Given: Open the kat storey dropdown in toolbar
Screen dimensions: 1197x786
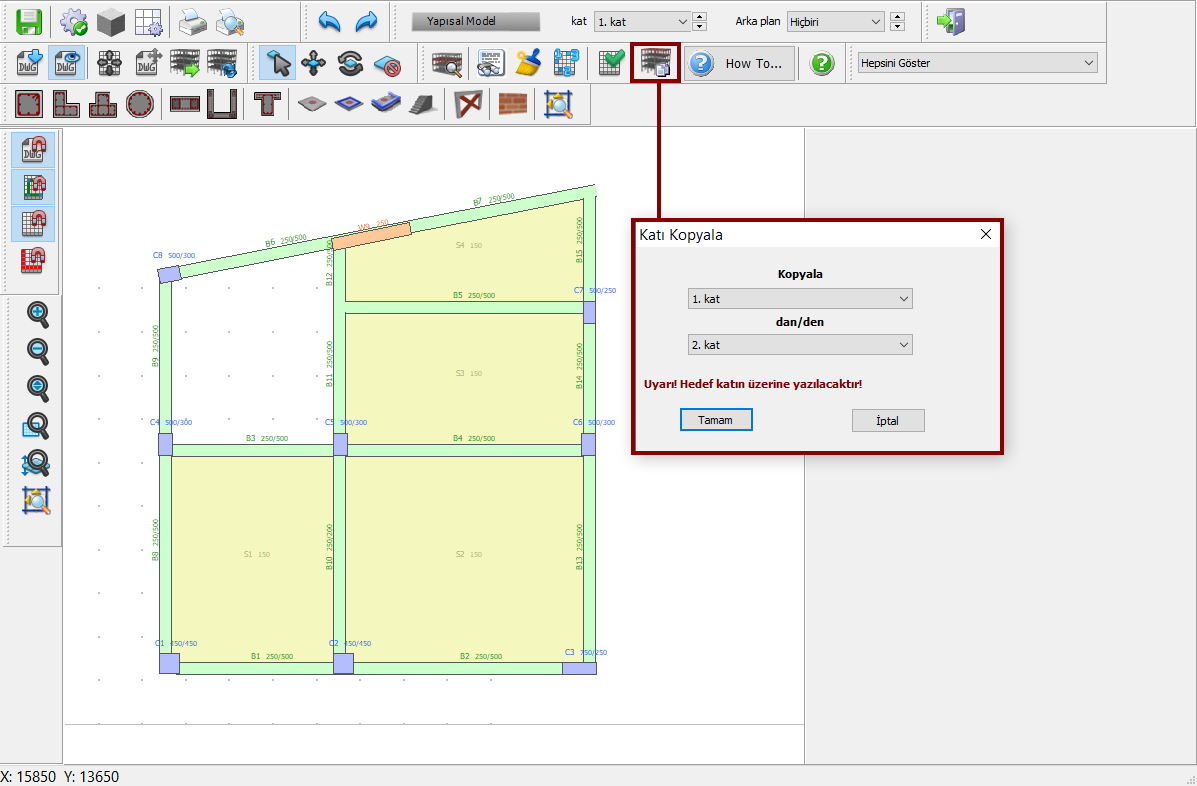Looking at the screenshot, I should pos(642,21).
